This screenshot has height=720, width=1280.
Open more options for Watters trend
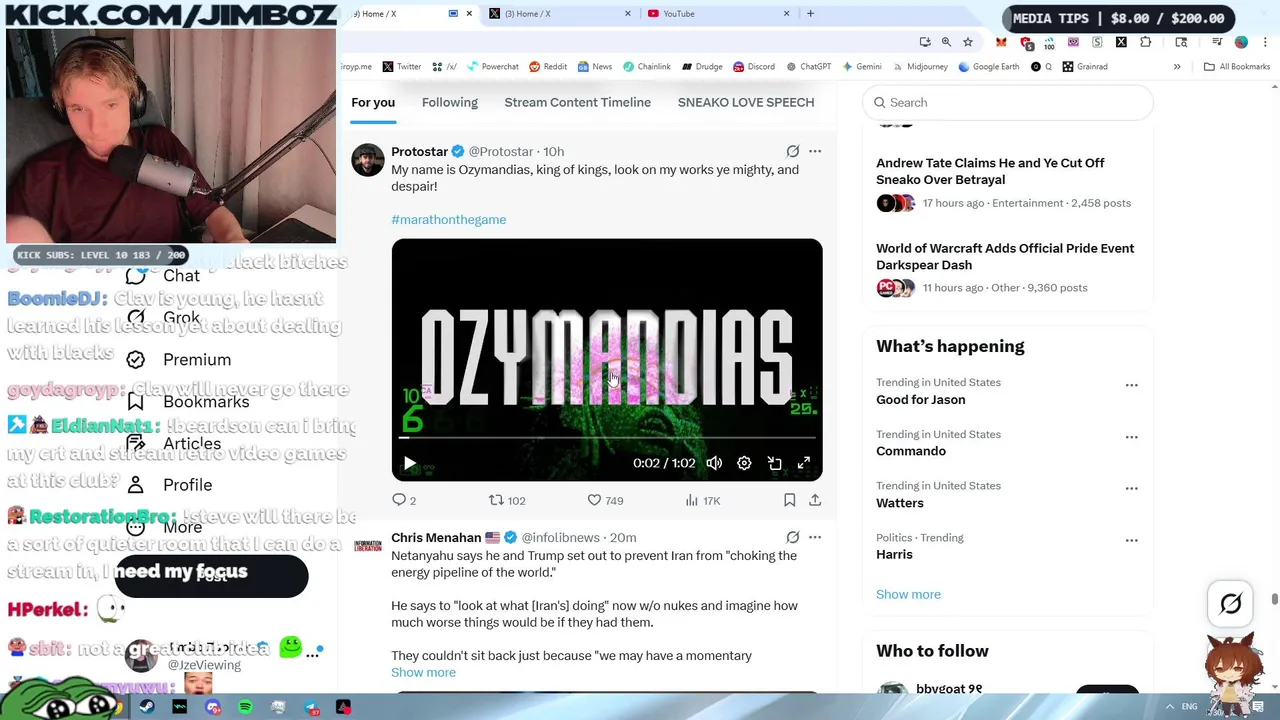1131,489
